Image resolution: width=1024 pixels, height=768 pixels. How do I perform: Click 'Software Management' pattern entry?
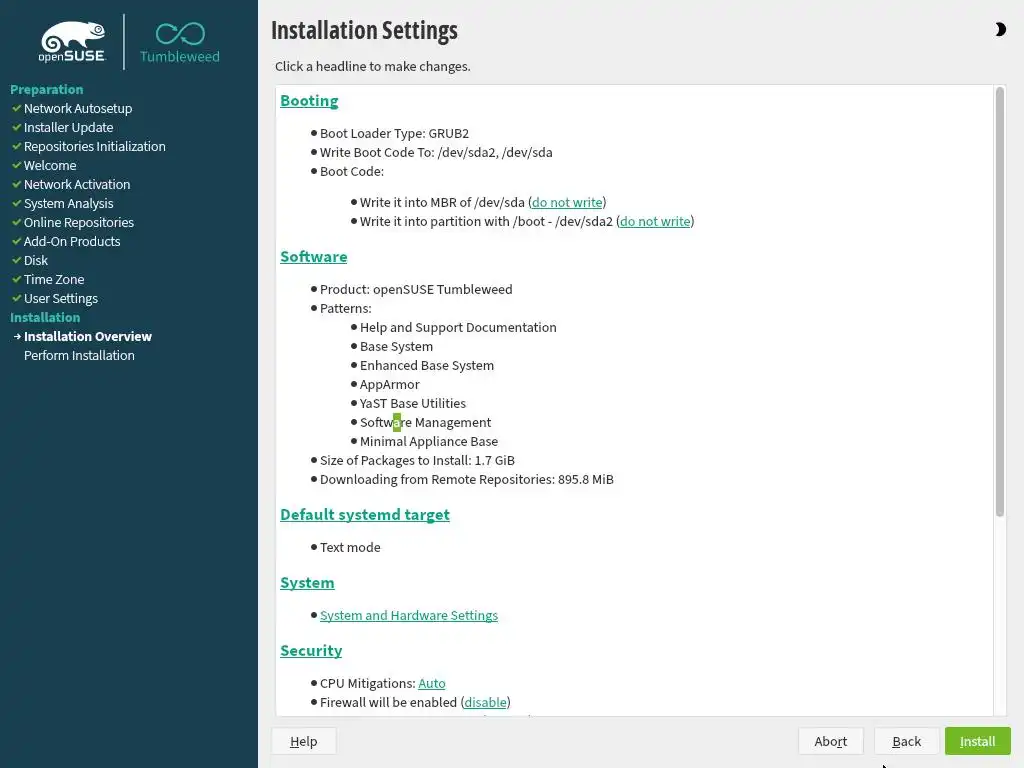pos(425,423)
